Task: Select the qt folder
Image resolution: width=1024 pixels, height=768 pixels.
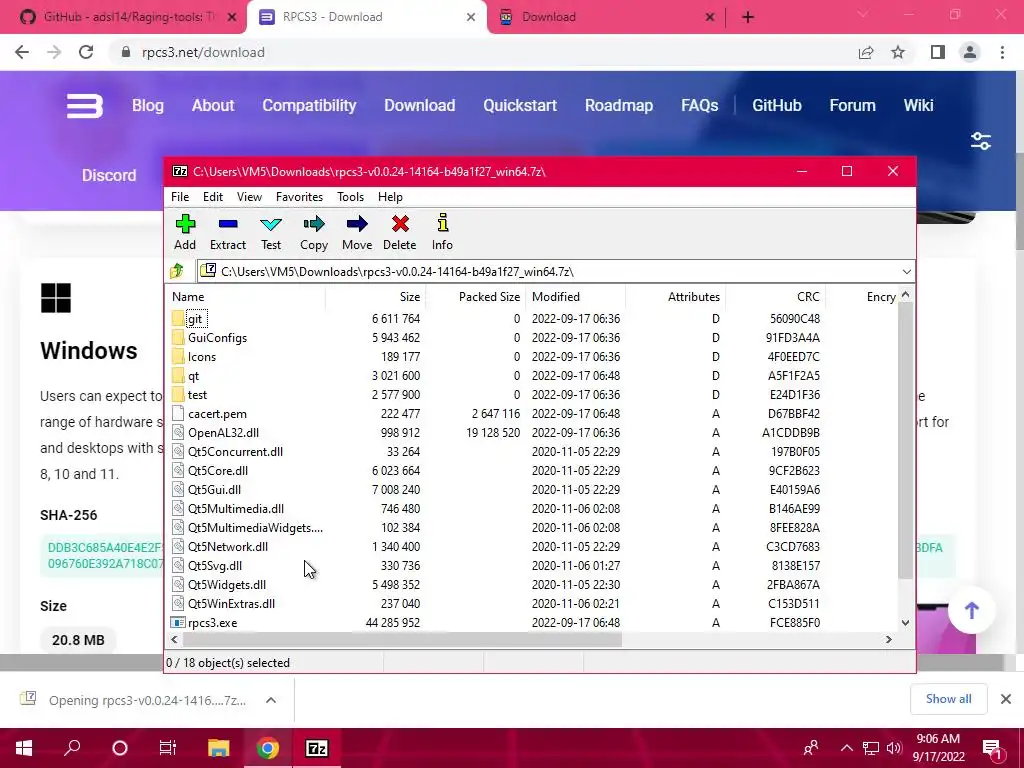Action: 193,376
